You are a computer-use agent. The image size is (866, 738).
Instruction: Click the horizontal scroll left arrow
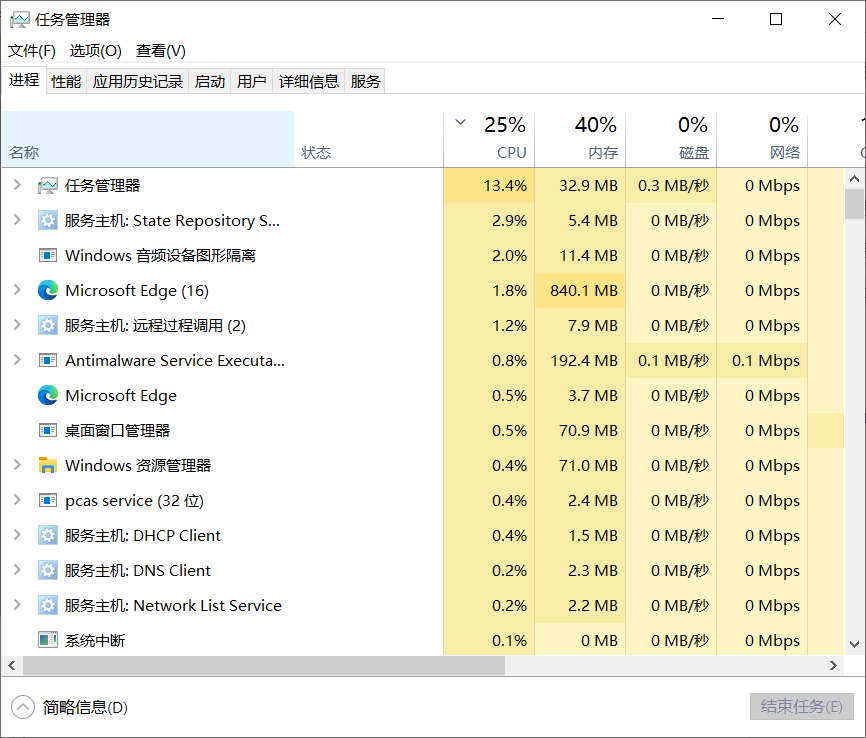(x=12, y=666)
